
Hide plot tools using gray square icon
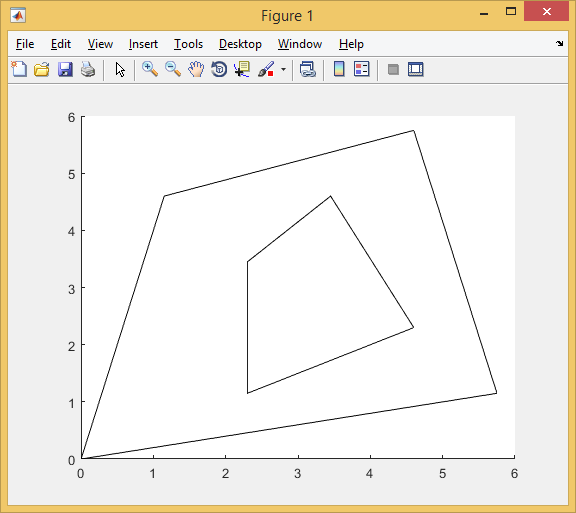click(393, 69)
